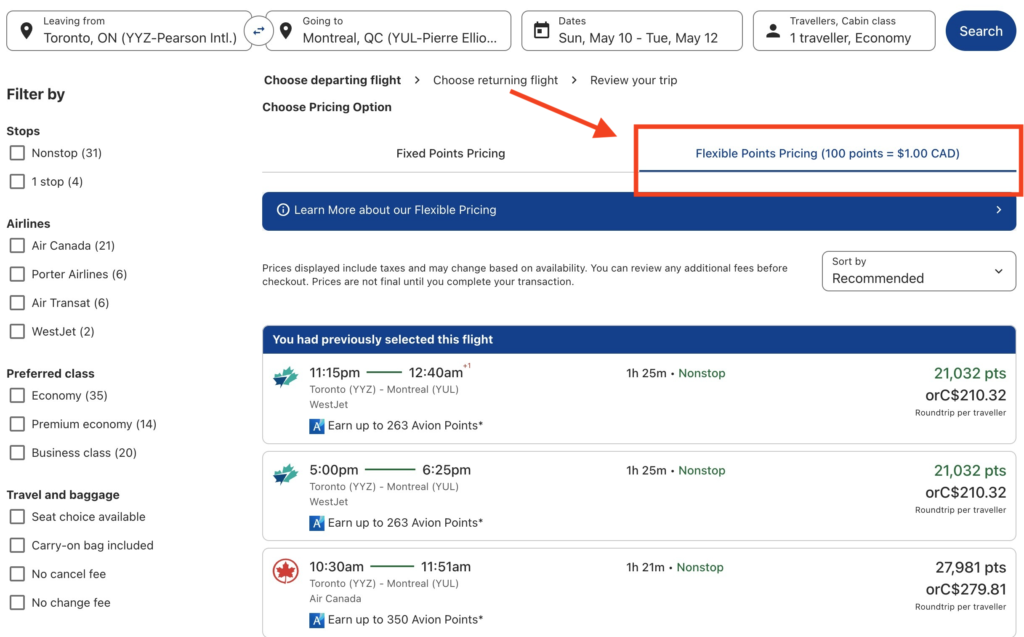Switch to the Fixed Points Pricing tab
1024x637 pixels.
click(x=450, y=153)
